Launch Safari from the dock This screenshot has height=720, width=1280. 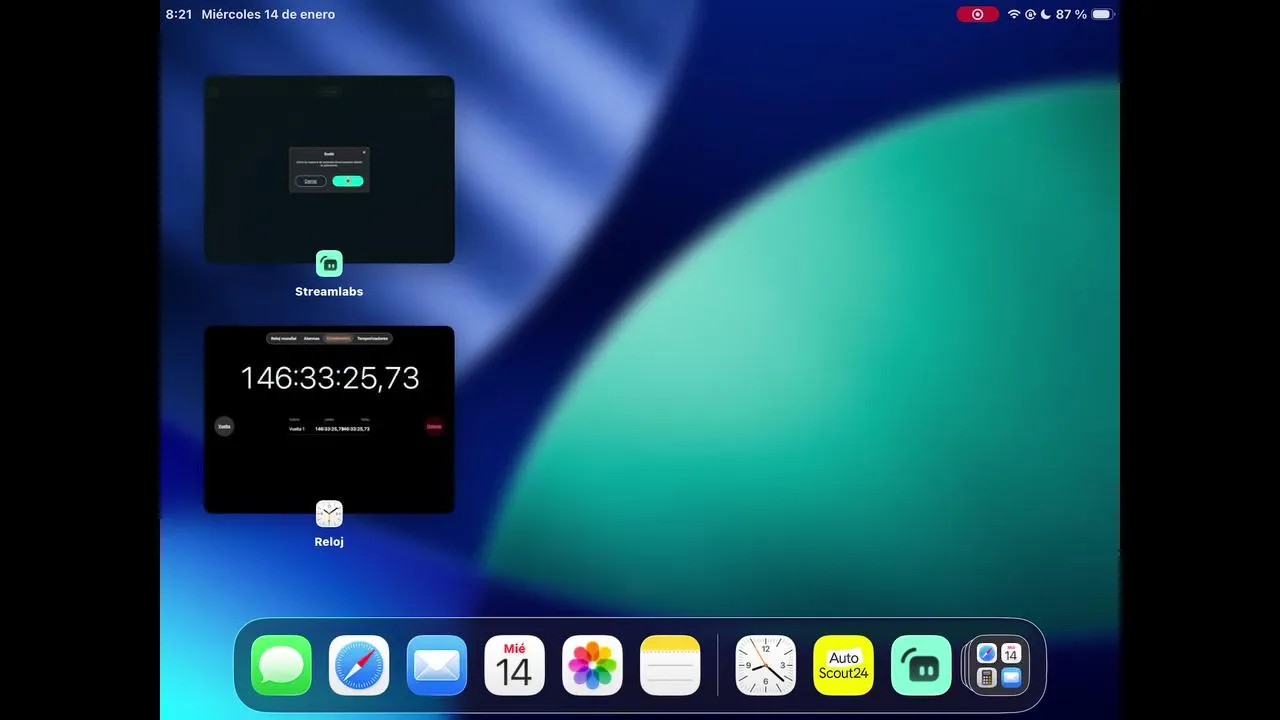(x=359, y=665)
